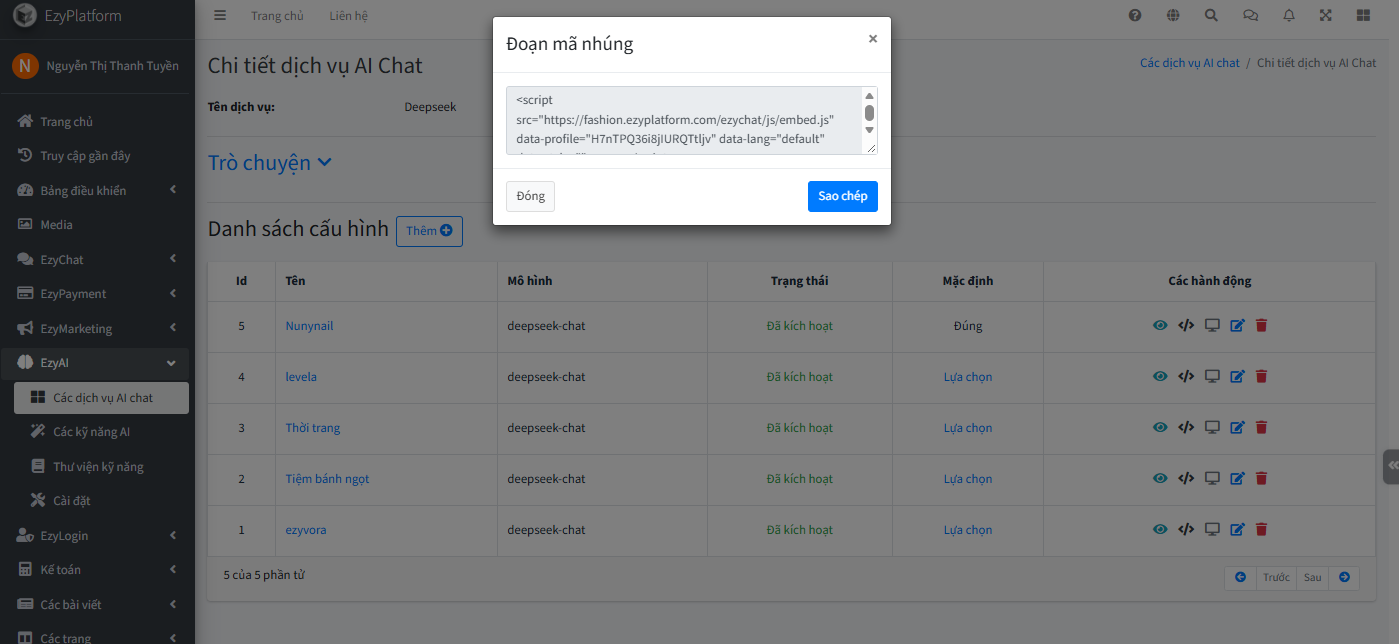Click the monitor icon in the levela row

(x=1212, y=376)
